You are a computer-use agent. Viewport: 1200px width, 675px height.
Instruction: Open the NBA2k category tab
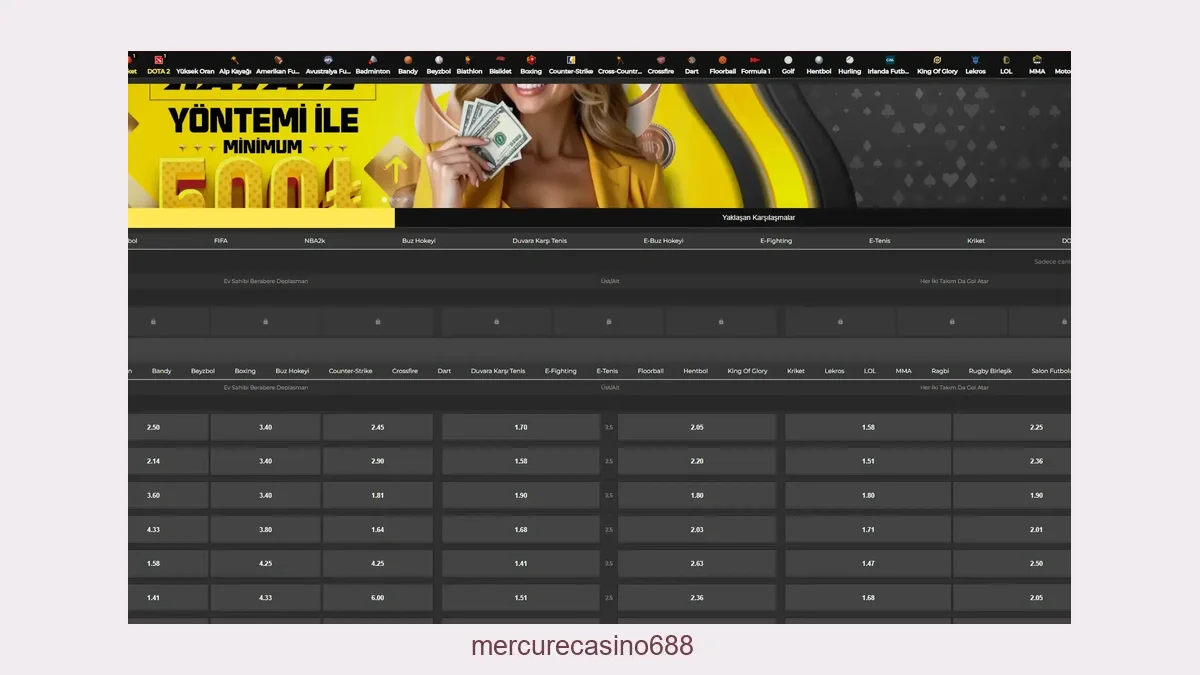315,241
